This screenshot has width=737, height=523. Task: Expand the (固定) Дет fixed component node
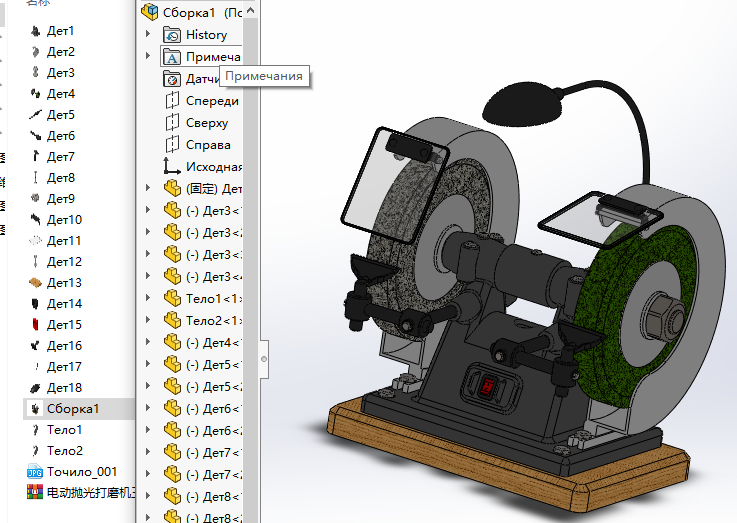tap(148, 189)
